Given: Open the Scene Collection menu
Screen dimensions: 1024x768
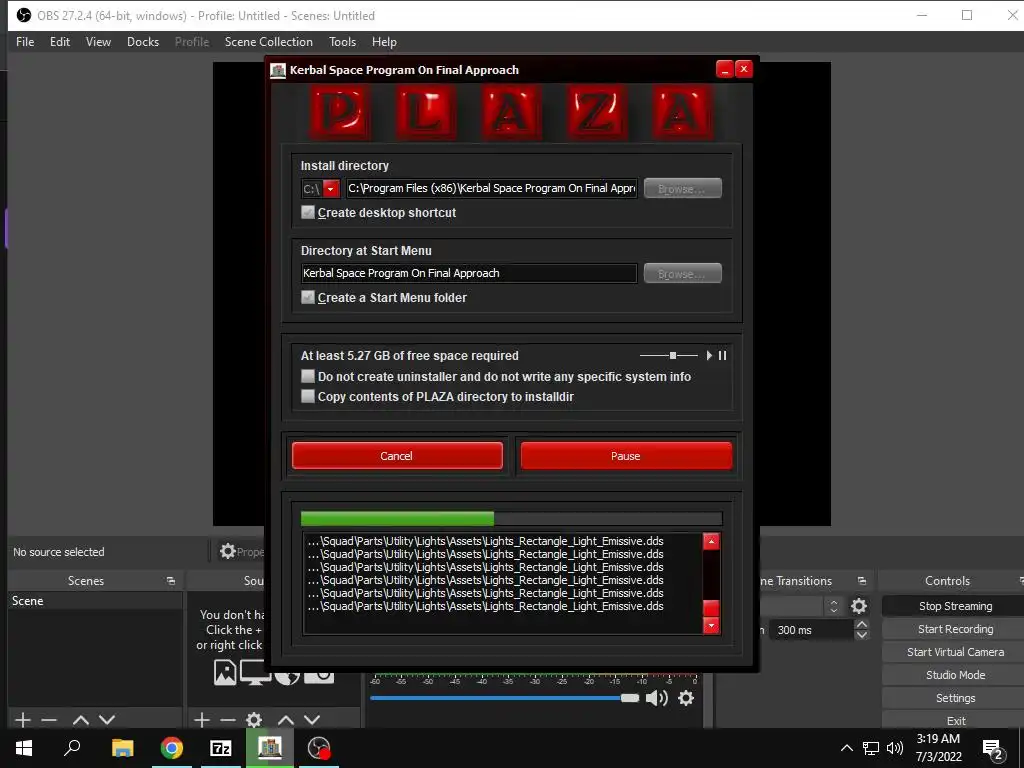Looking at the screenshot, I should tap(268, 42).
